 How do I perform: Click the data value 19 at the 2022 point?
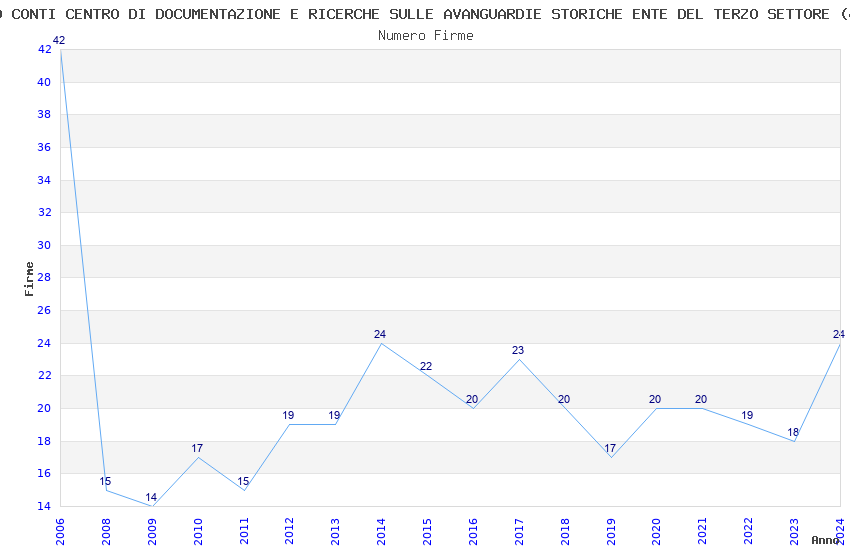click(x=747, y=416)
